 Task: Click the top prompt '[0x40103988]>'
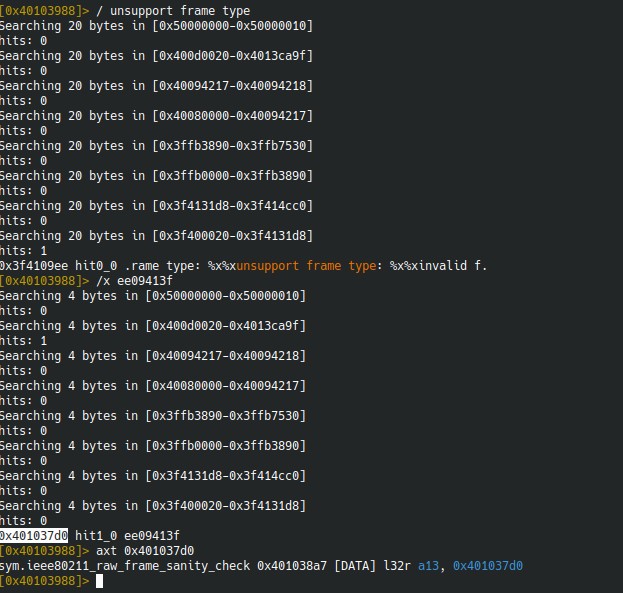tap(44, 11)
